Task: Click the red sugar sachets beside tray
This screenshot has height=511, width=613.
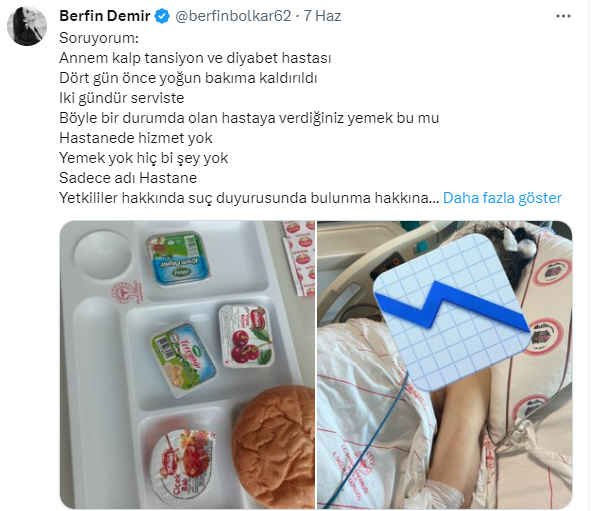Action: click(299, 257)
